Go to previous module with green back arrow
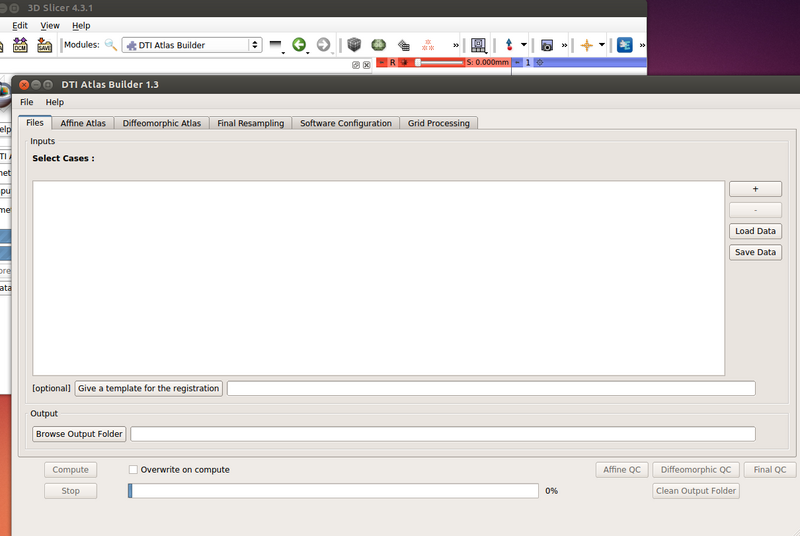This screenshot has width=800, height=536. [298, 45]
